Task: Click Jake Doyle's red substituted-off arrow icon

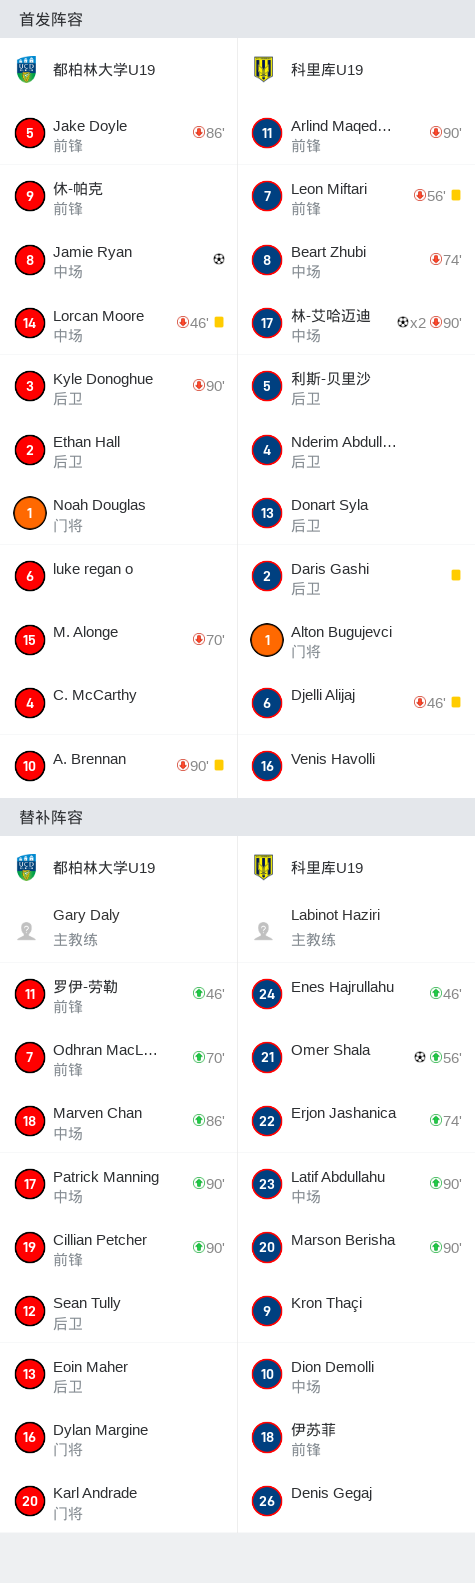Action: pos(199,132)
